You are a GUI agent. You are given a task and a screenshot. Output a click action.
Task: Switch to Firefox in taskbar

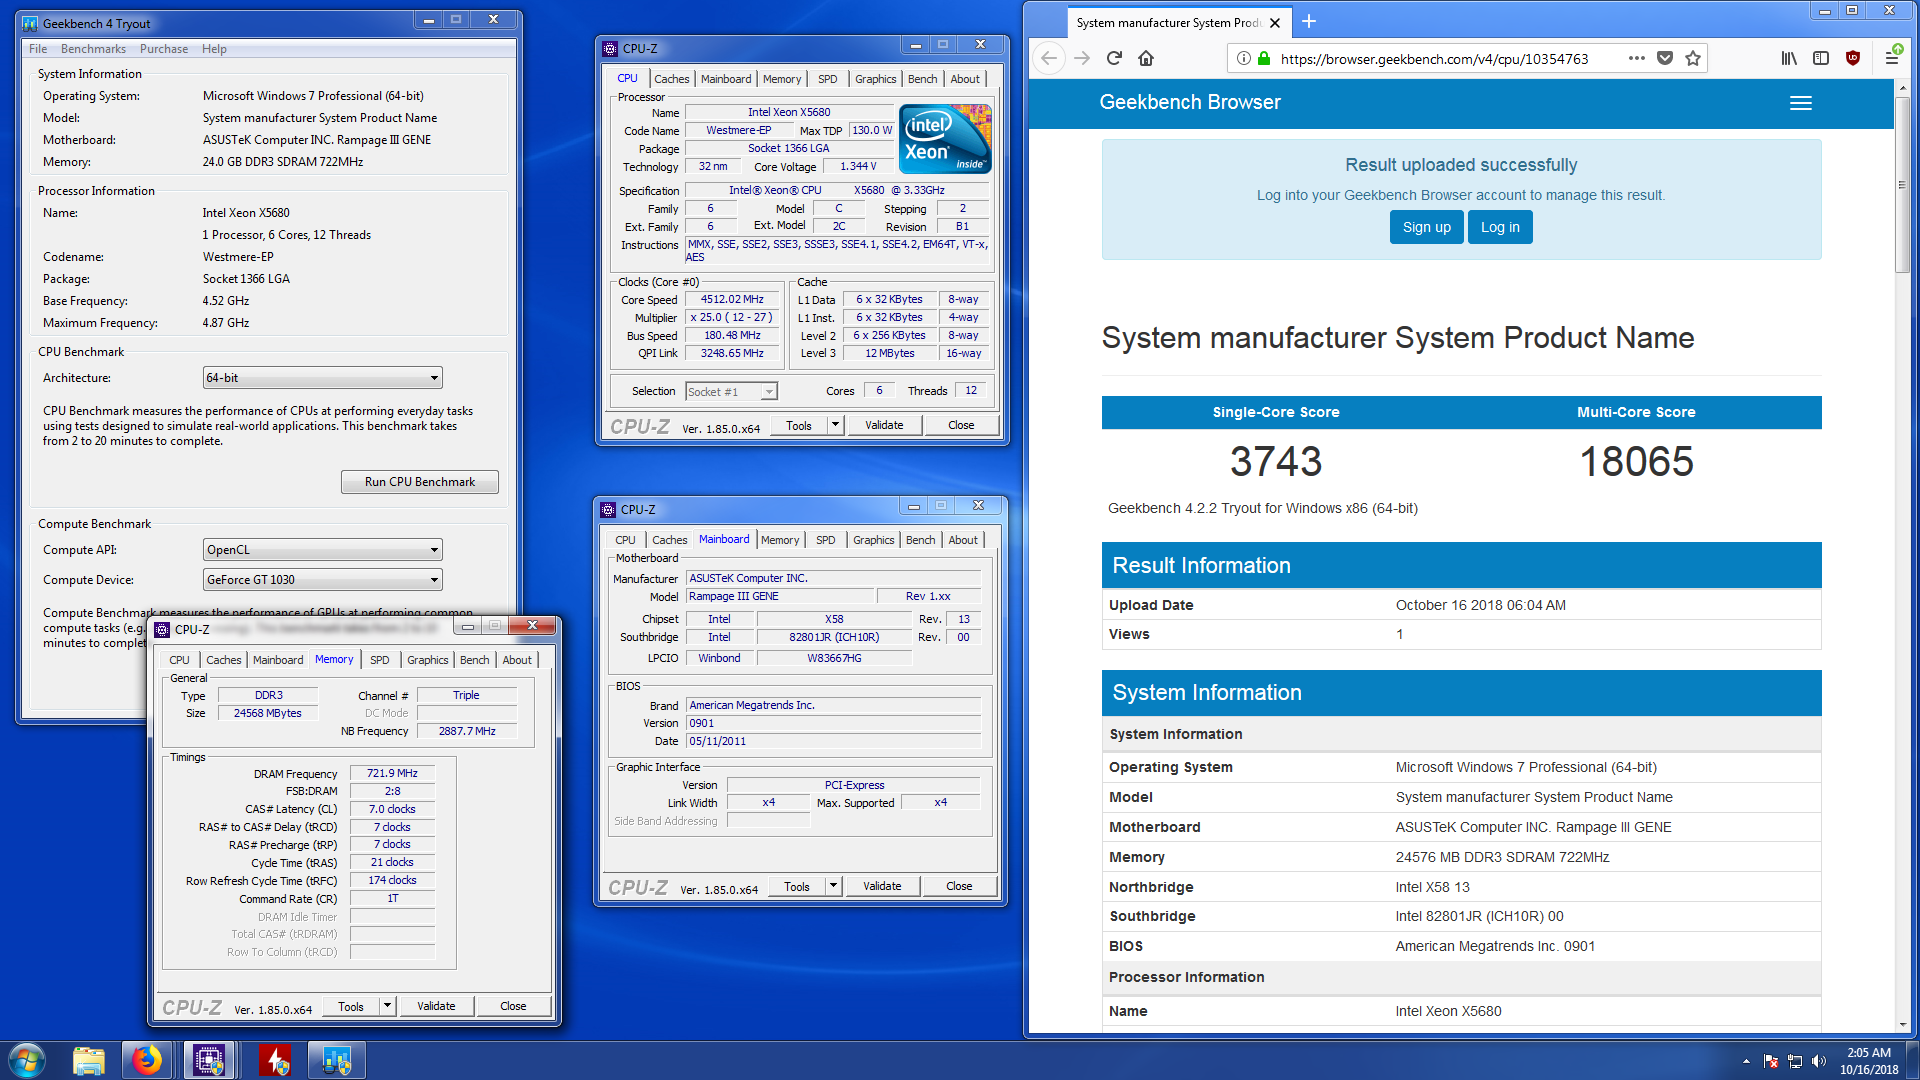click(147, 1060)
